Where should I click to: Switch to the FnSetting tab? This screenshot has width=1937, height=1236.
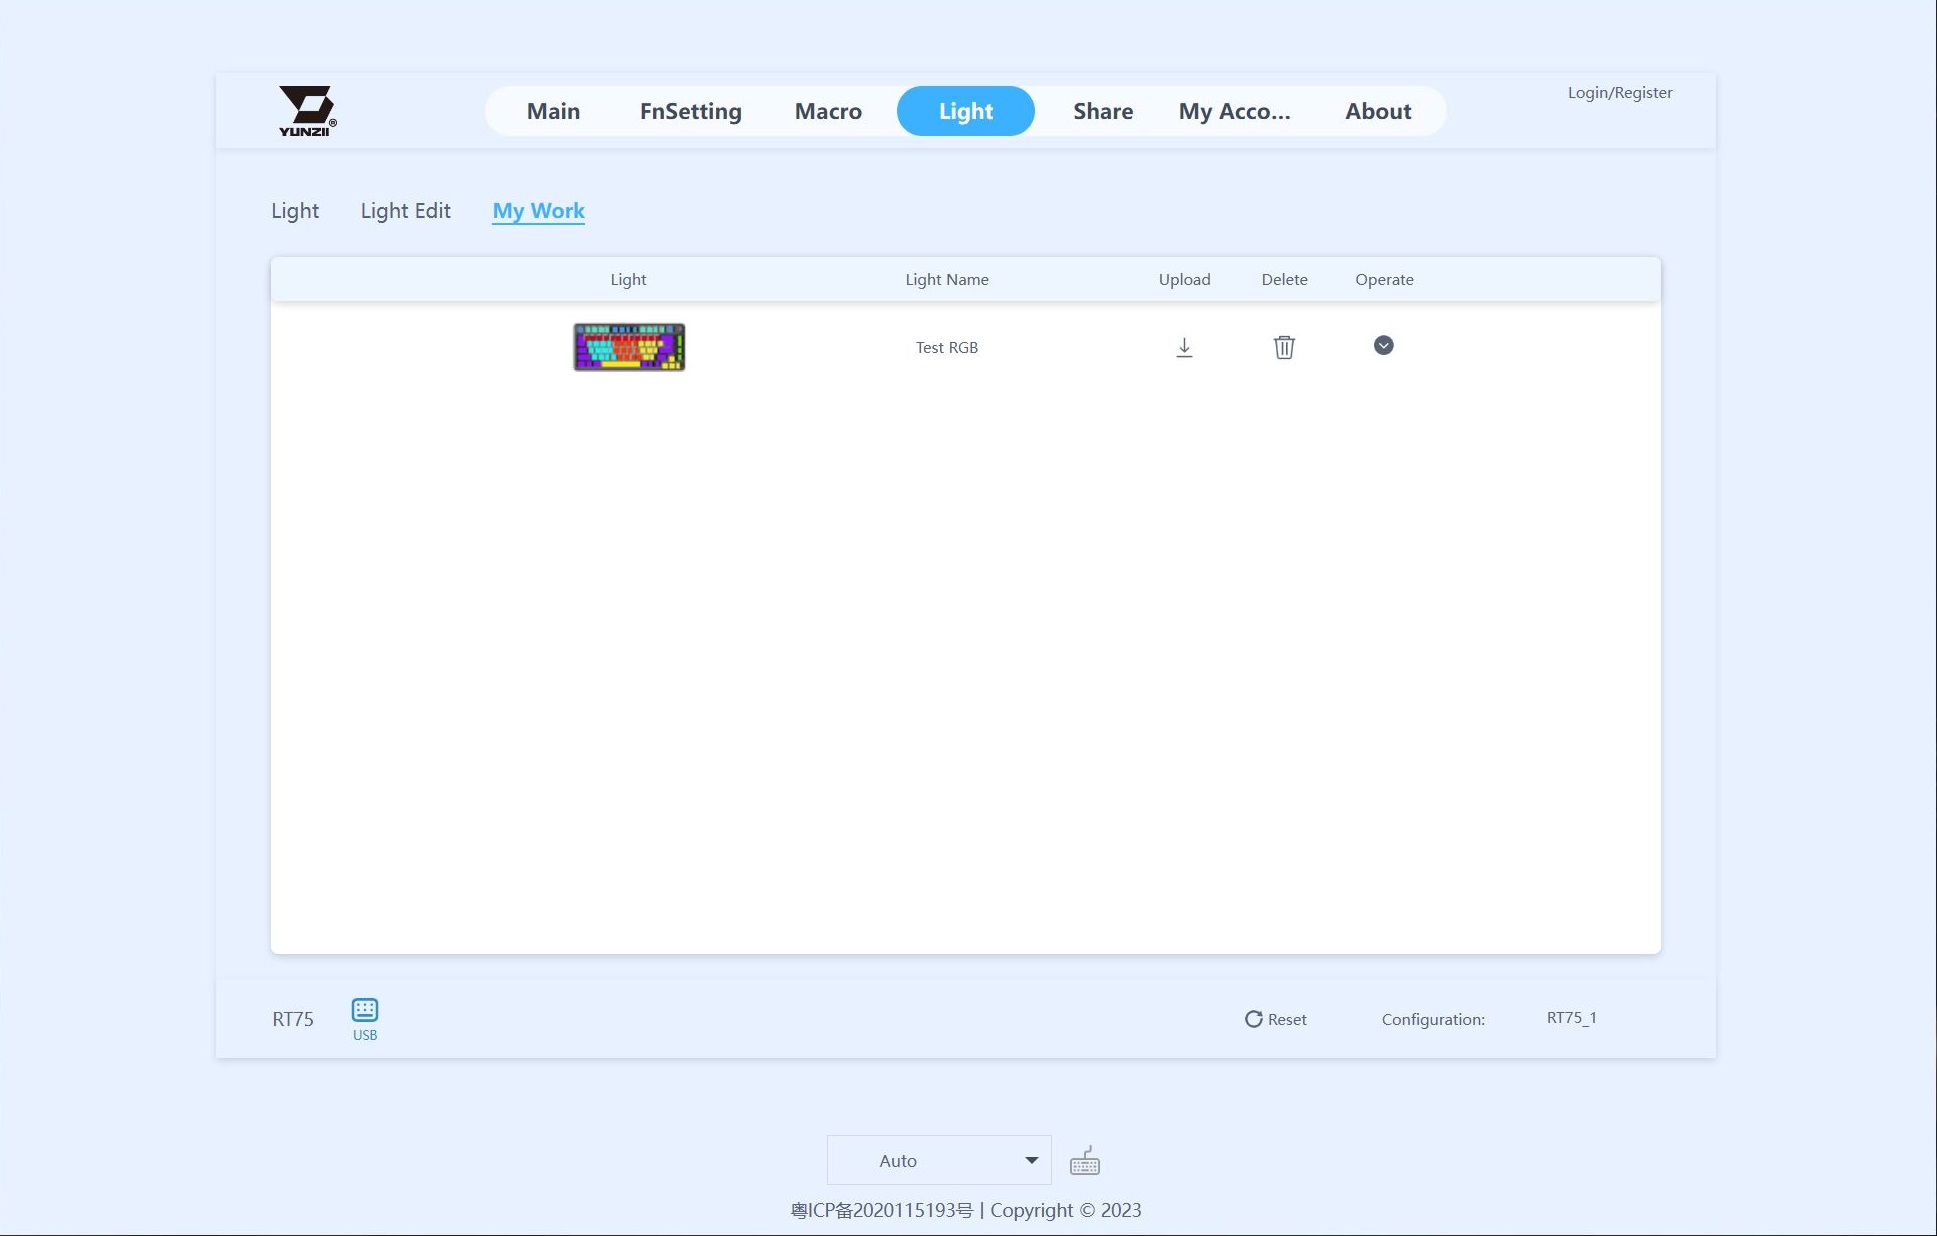coord(690,111)
